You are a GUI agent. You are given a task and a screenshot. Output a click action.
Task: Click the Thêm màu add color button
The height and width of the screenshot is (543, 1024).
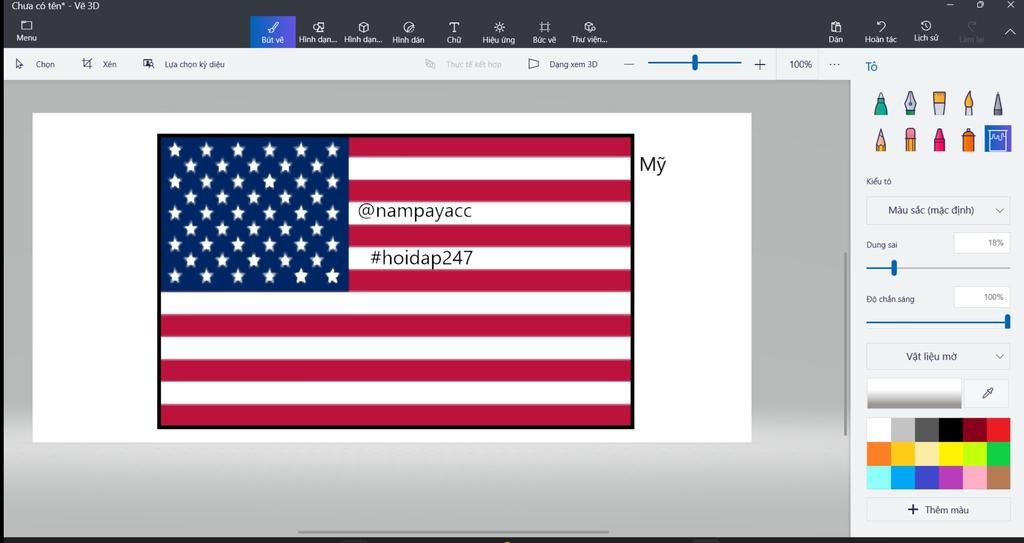pyautogui.click(x=938, y=510)
